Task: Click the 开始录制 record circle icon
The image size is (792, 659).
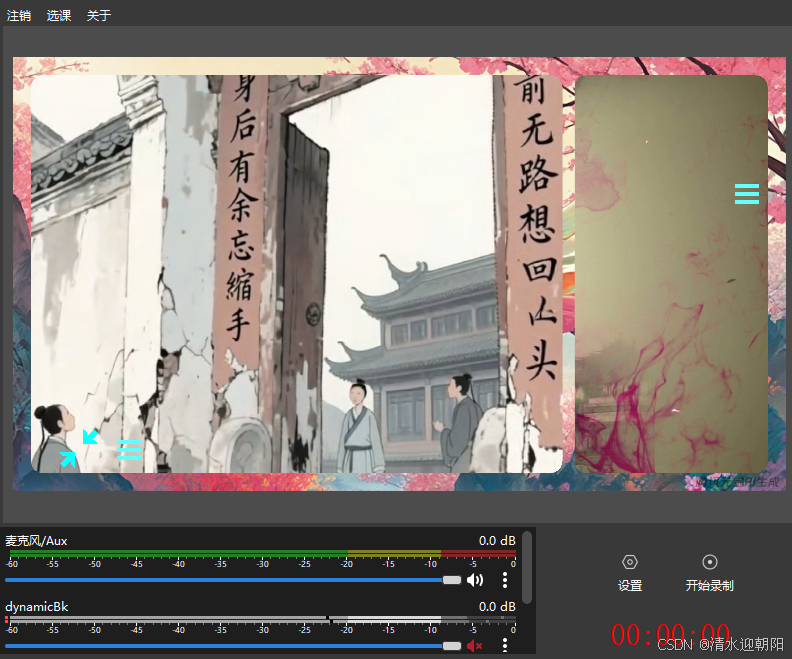Action: pyautogui.click(x=710, y=562)
